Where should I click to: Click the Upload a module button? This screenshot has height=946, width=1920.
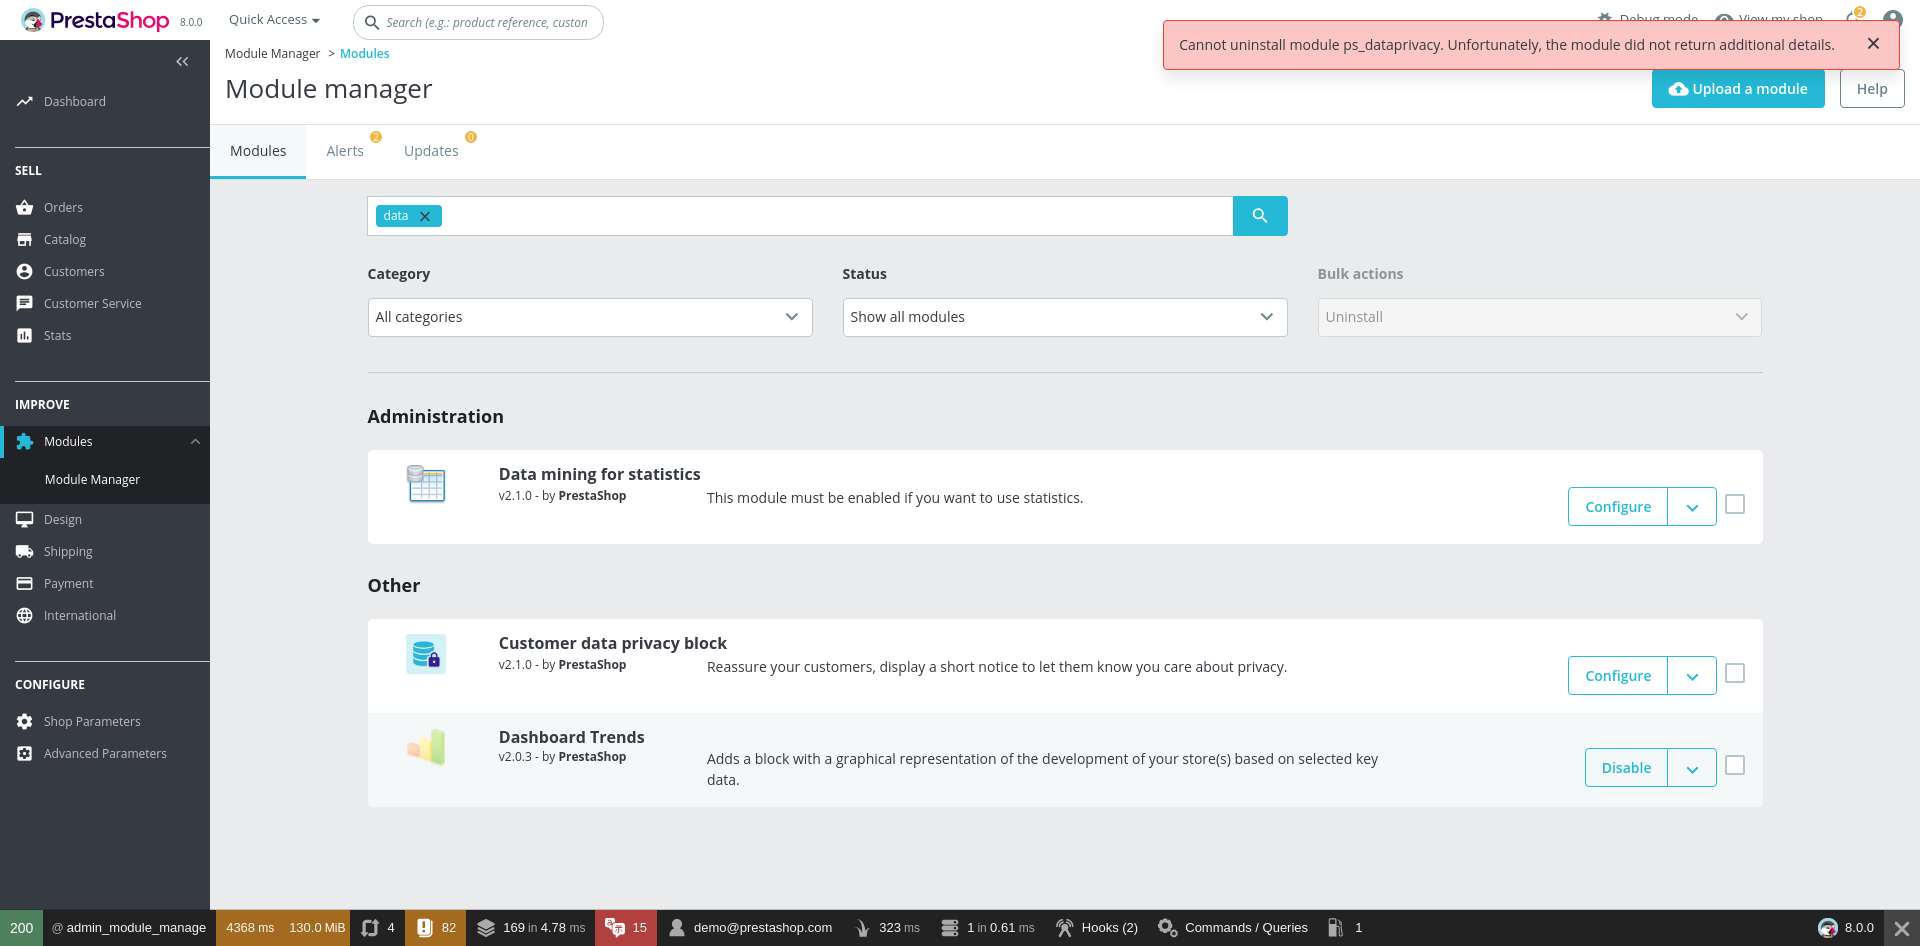click(x=1738, y=88)
